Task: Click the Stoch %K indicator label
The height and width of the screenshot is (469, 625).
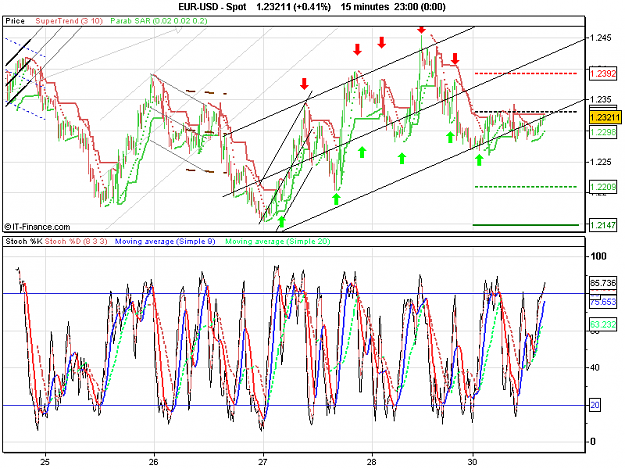Action: (x=24, y=241)
